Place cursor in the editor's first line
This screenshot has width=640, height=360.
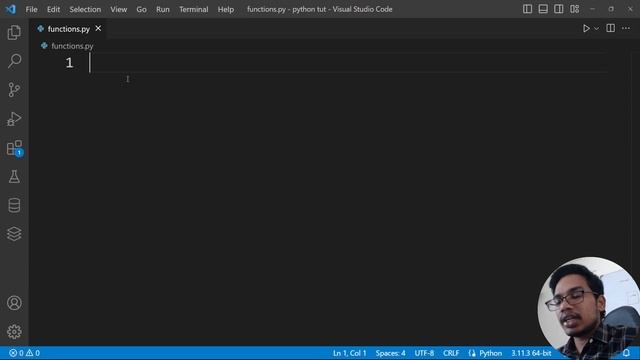tap(347, 63)
